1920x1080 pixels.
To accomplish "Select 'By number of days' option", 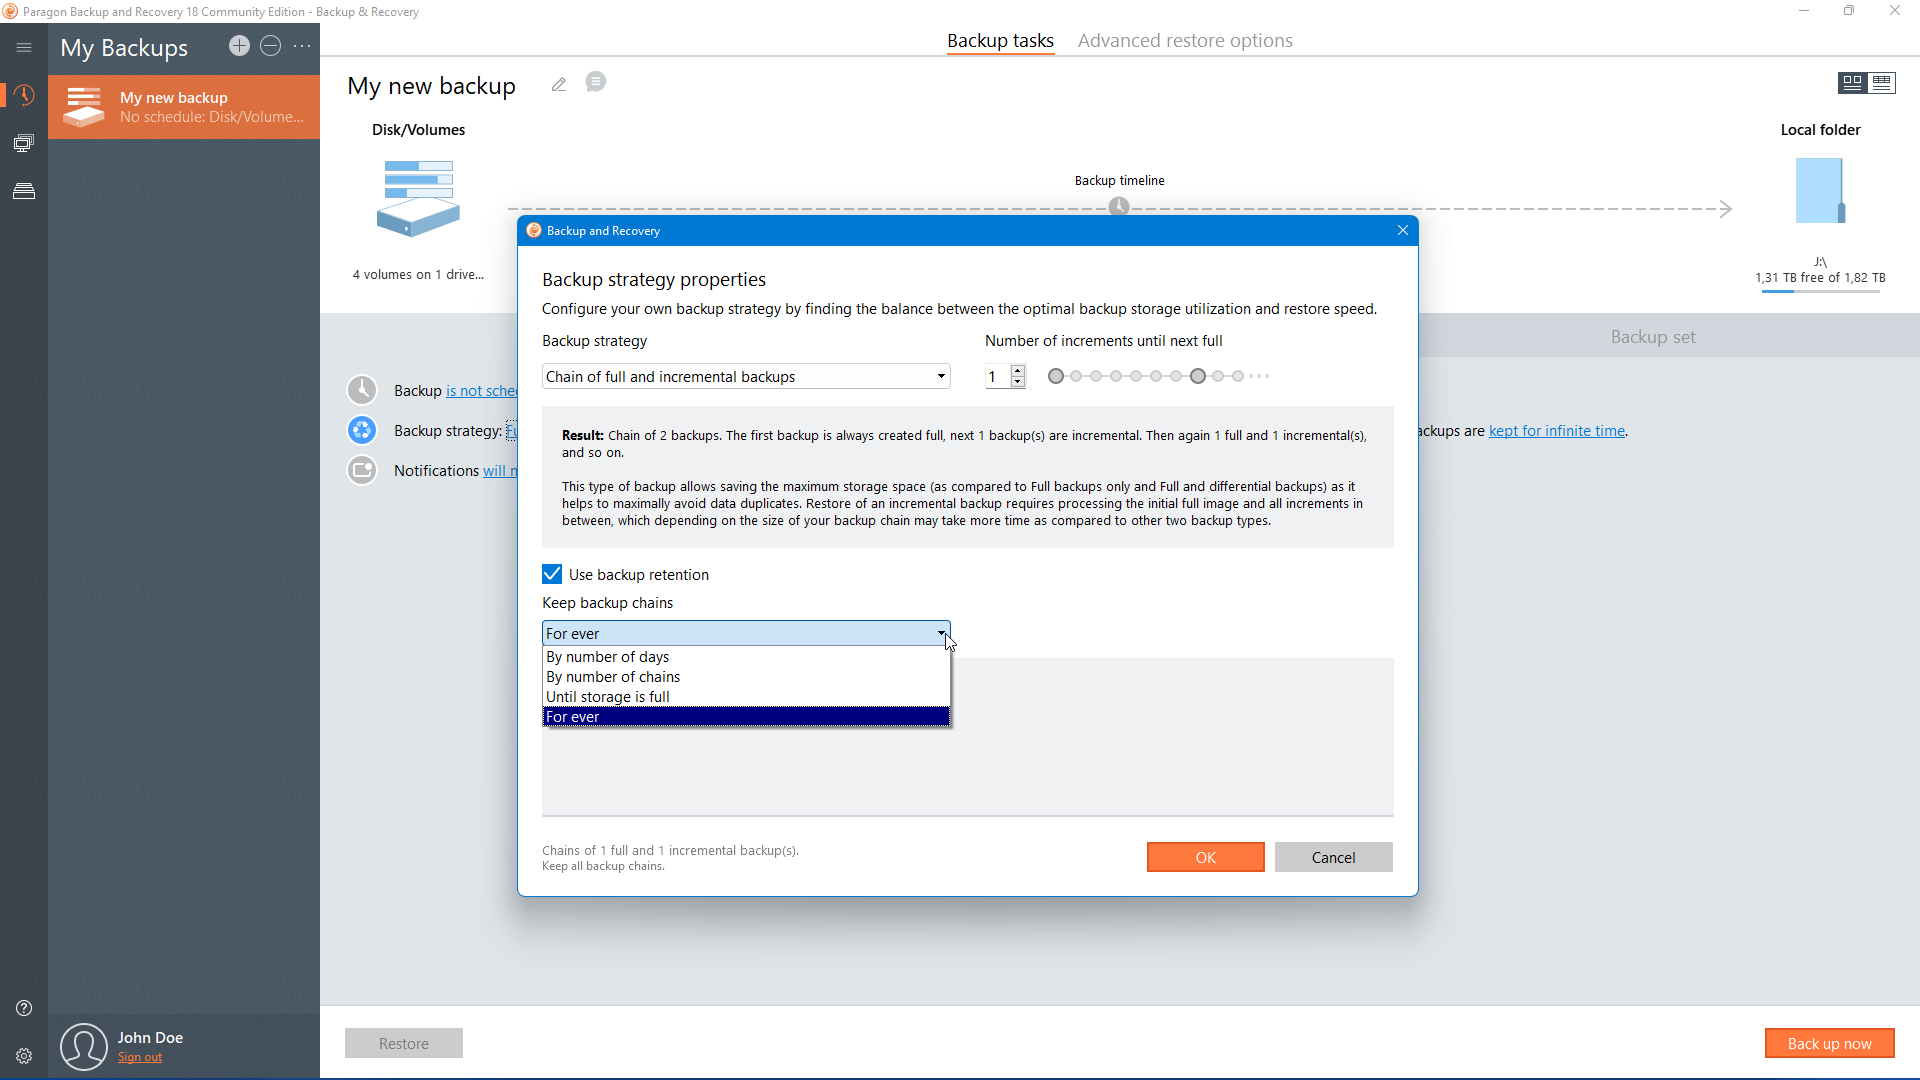I will (x=607, y=657).
